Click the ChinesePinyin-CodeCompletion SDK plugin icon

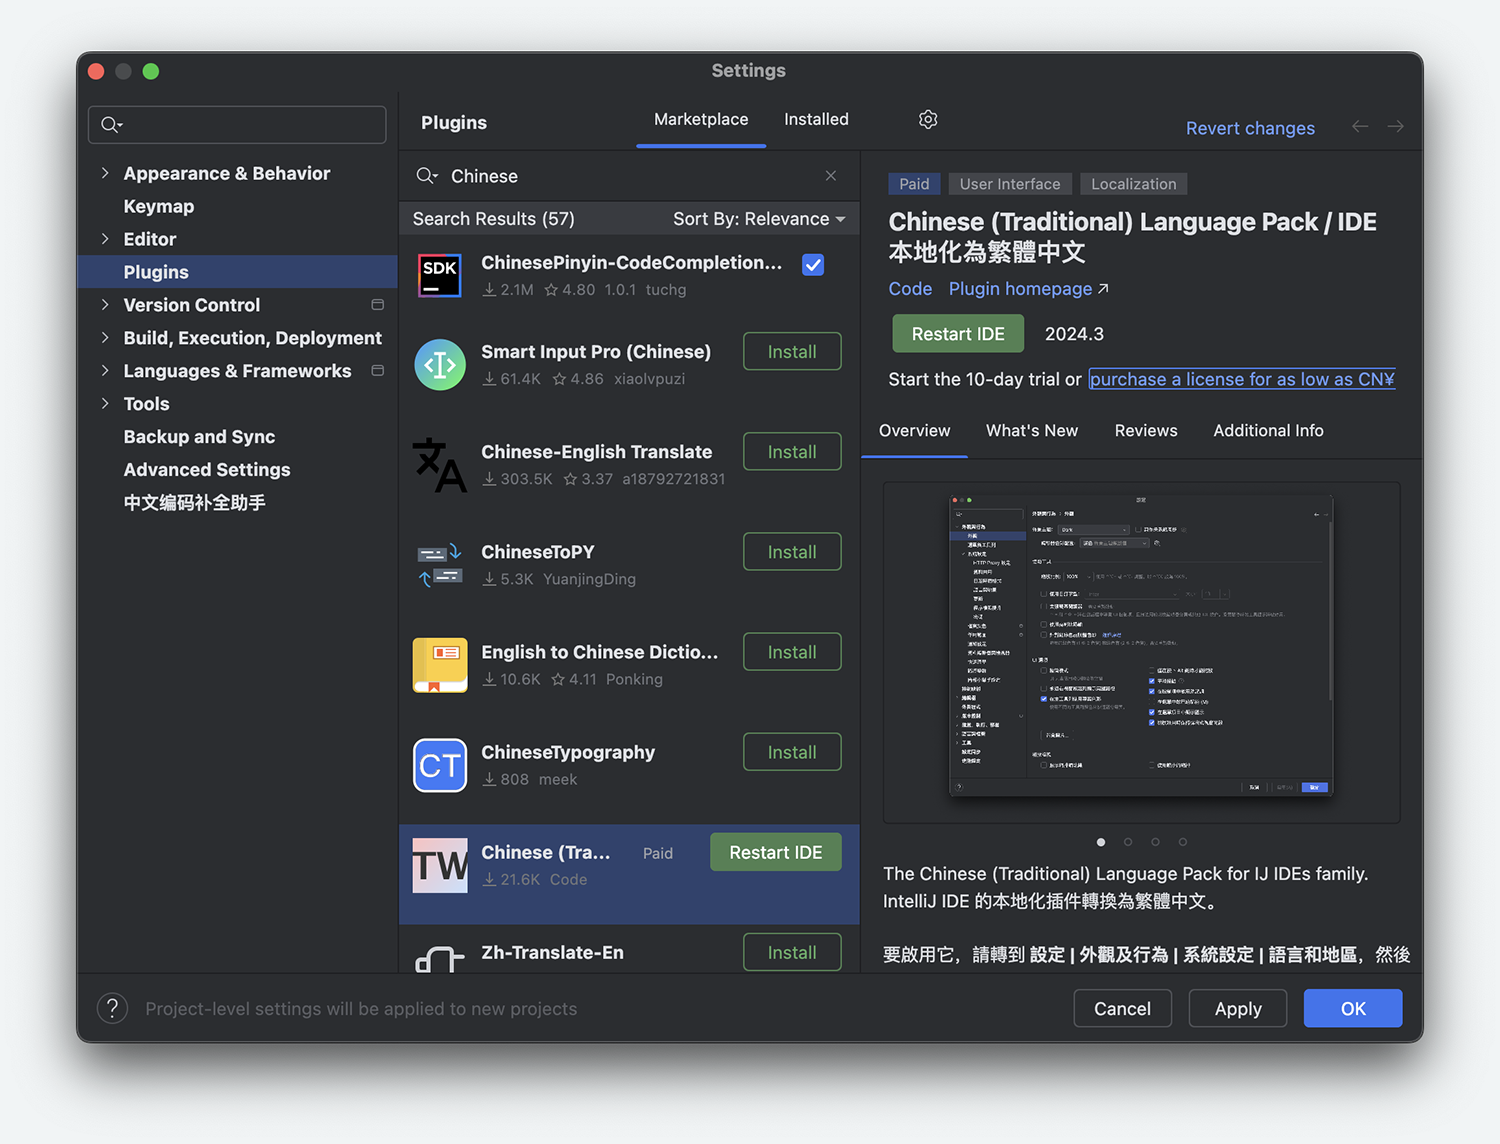(x=440, y=276)
